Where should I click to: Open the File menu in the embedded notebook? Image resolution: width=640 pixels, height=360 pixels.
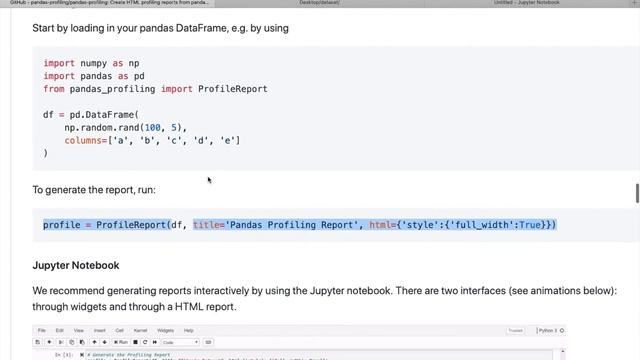point(42,330)
